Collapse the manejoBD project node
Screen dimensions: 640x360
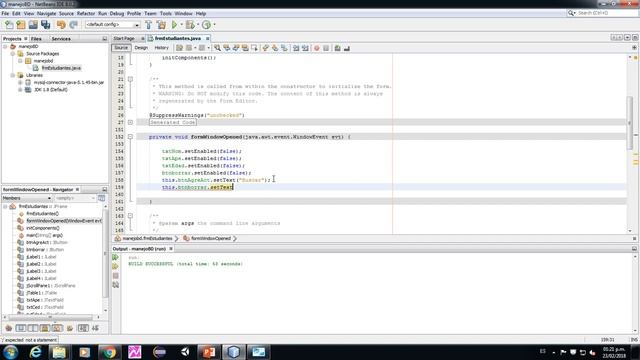(5, 47)
